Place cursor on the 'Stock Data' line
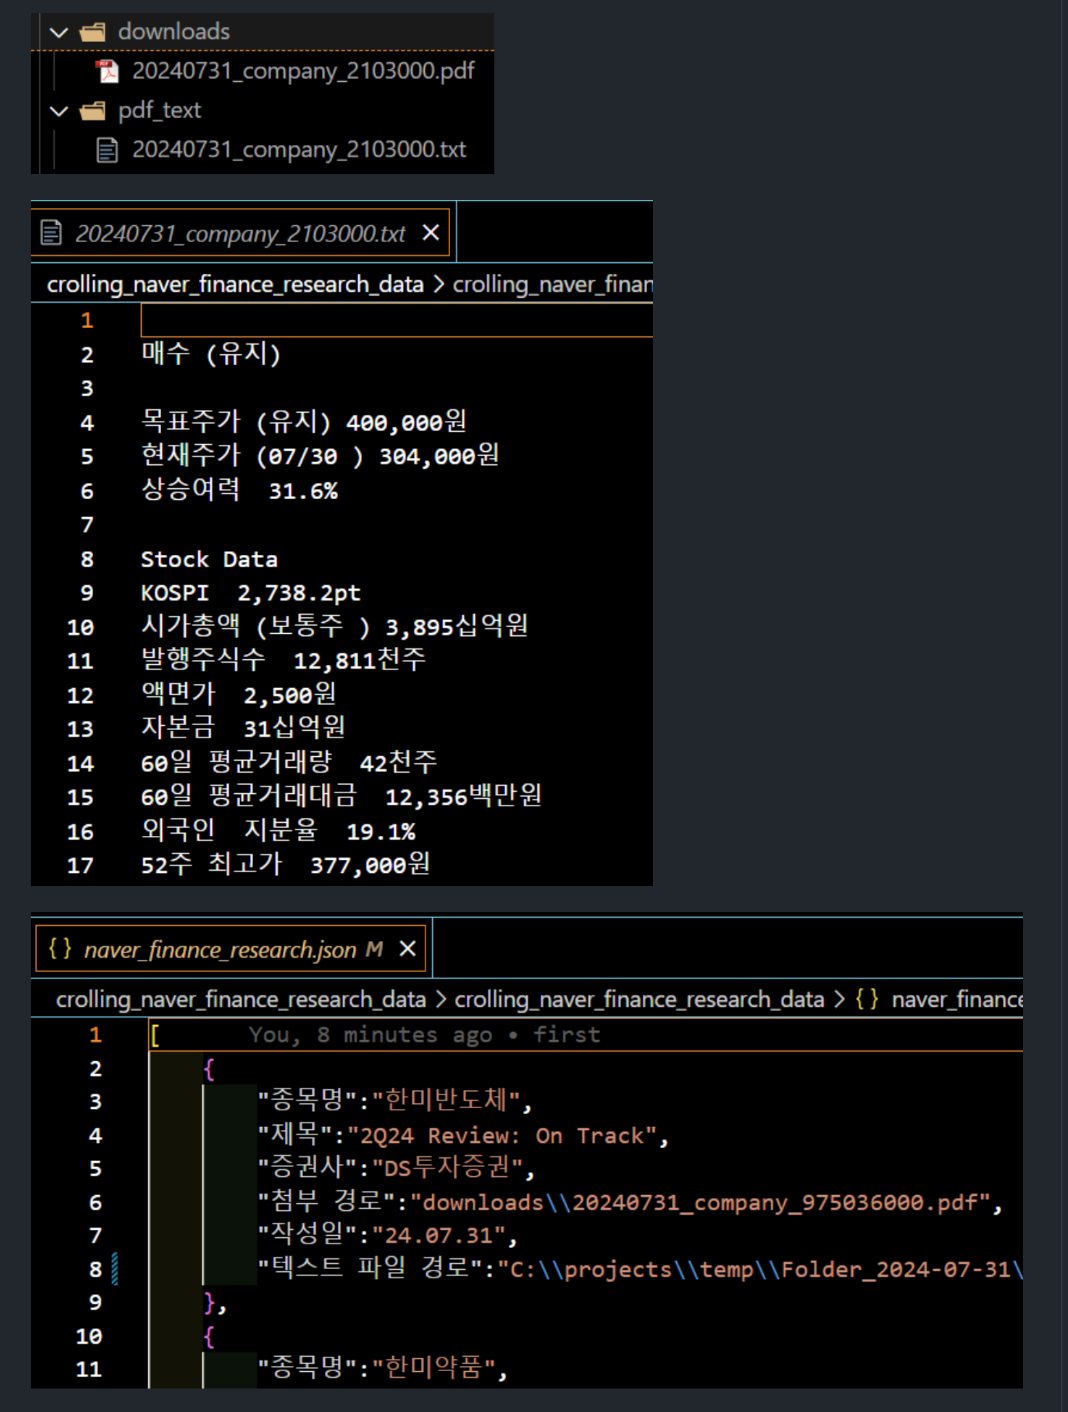 [x=209, y=560]
